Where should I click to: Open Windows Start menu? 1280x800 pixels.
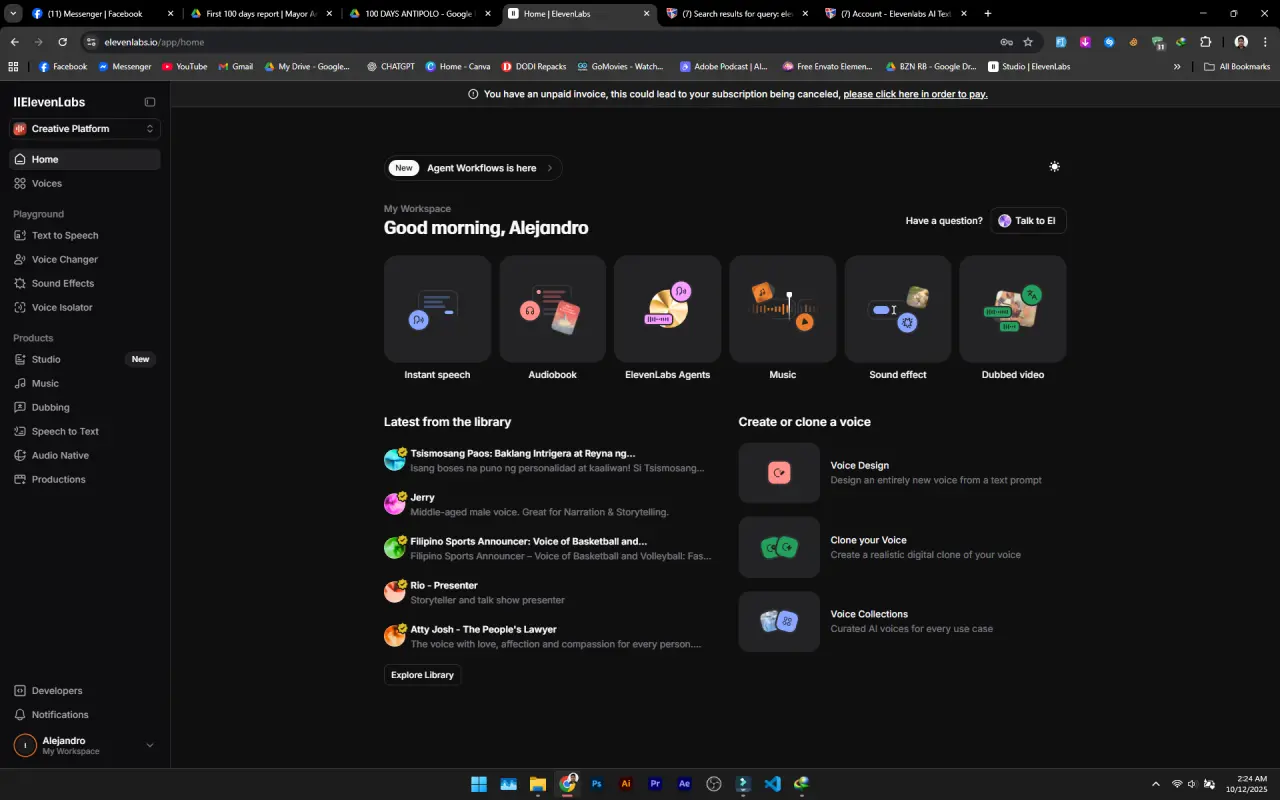(479, 784)
